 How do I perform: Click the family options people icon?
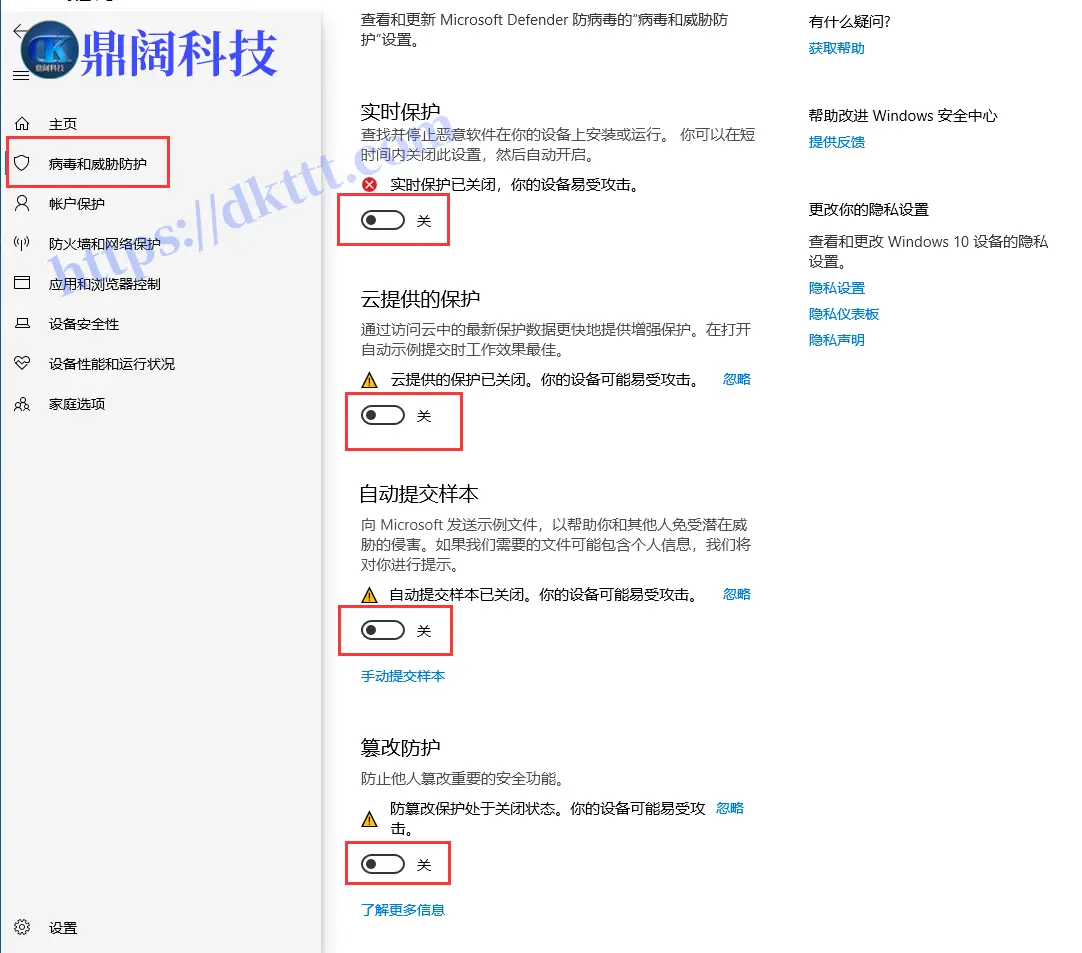(x=22, y=404)
